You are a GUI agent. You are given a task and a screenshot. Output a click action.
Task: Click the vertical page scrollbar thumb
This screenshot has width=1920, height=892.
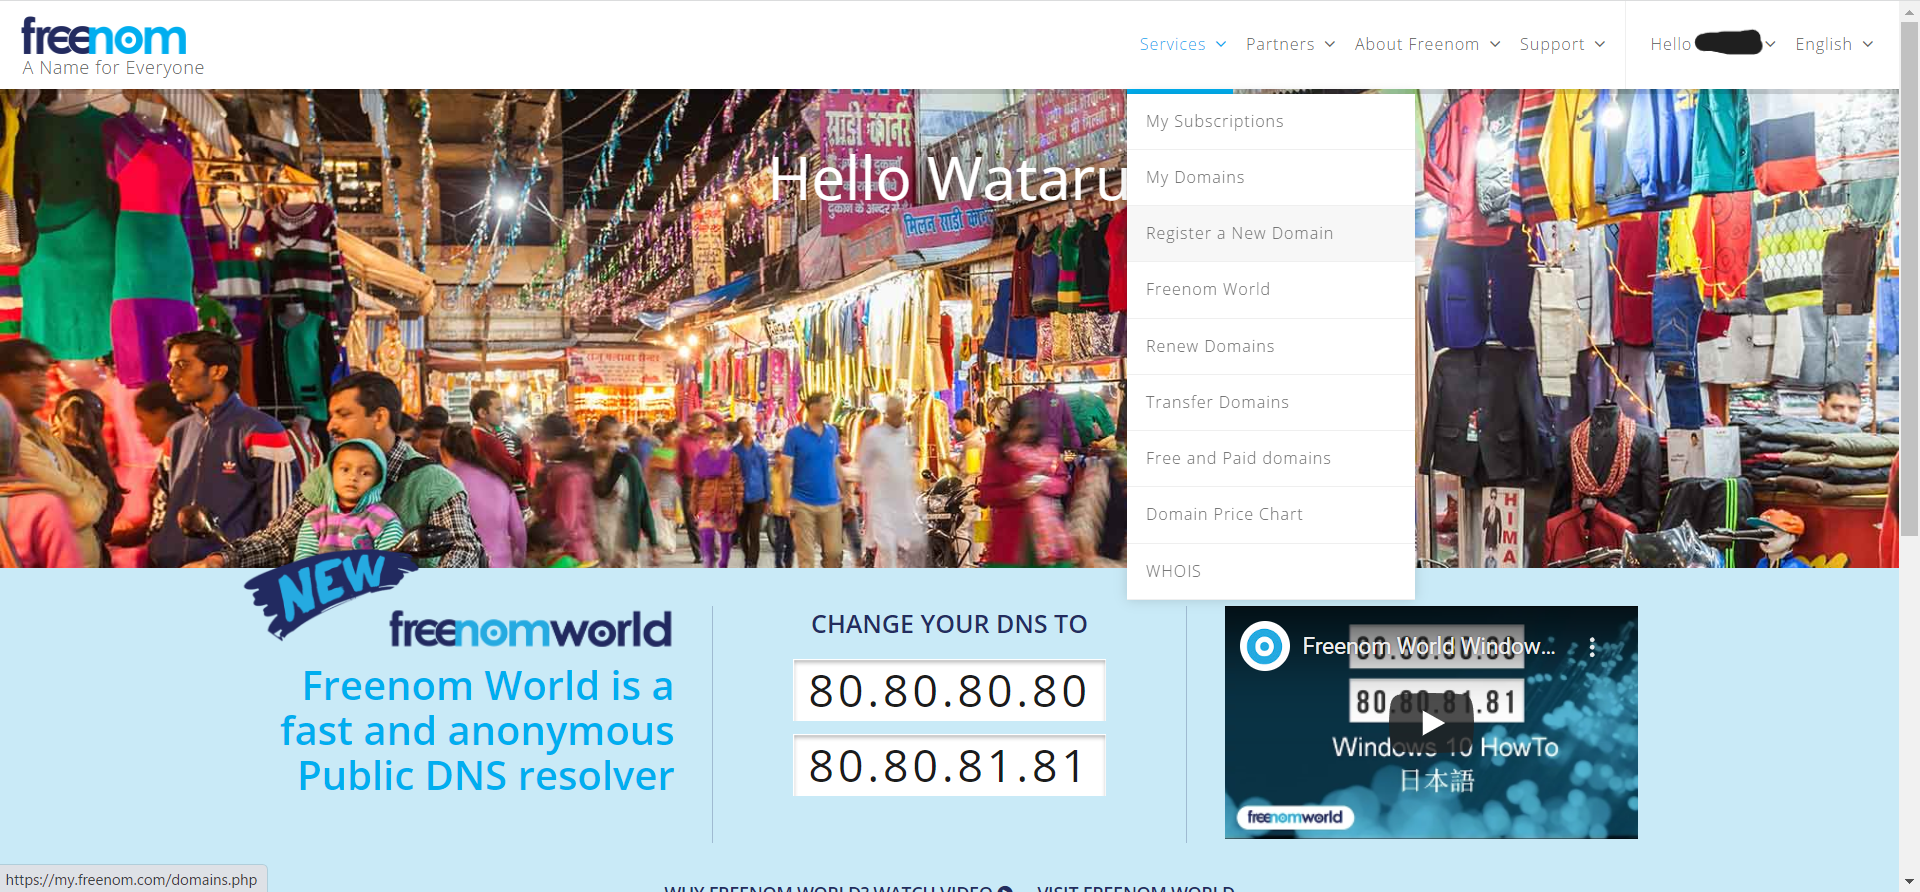pyautogui.click(x=1909, y=277)
